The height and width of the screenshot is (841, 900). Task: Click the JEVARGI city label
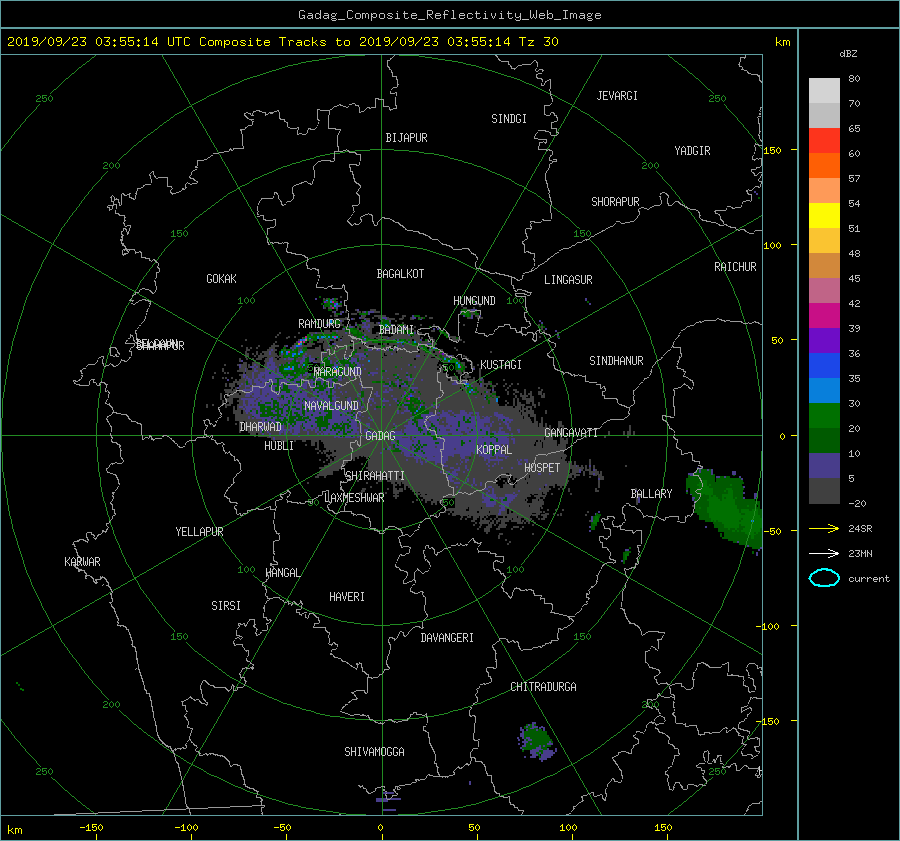pyautogui.click(x=617, y=96)
